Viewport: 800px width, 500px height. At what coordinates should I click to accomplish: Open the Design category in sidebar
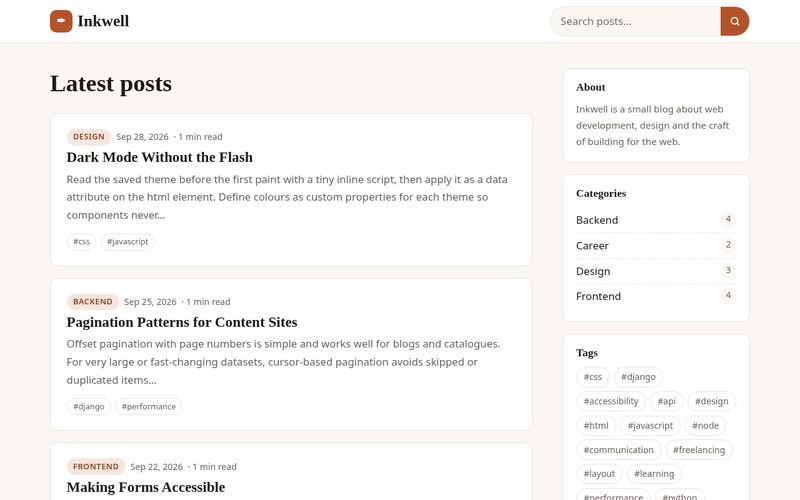coord(656,271)
